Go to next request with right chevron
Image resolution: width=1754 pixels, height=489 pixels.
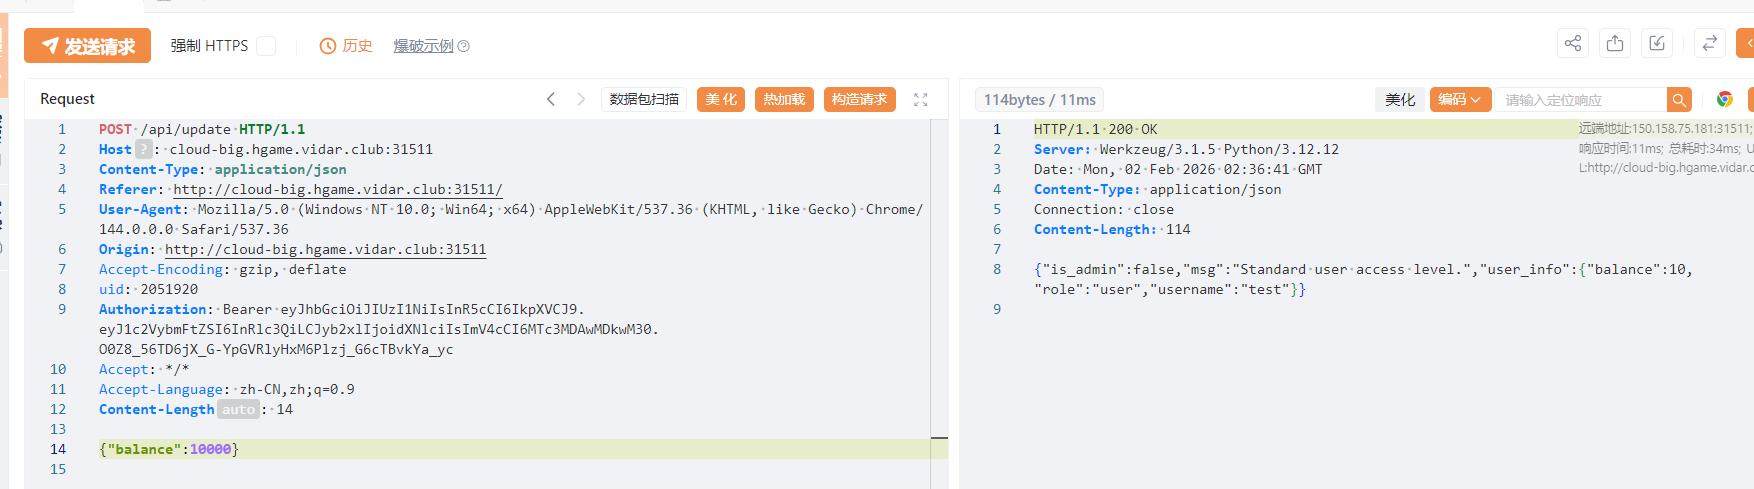(581, 99)
